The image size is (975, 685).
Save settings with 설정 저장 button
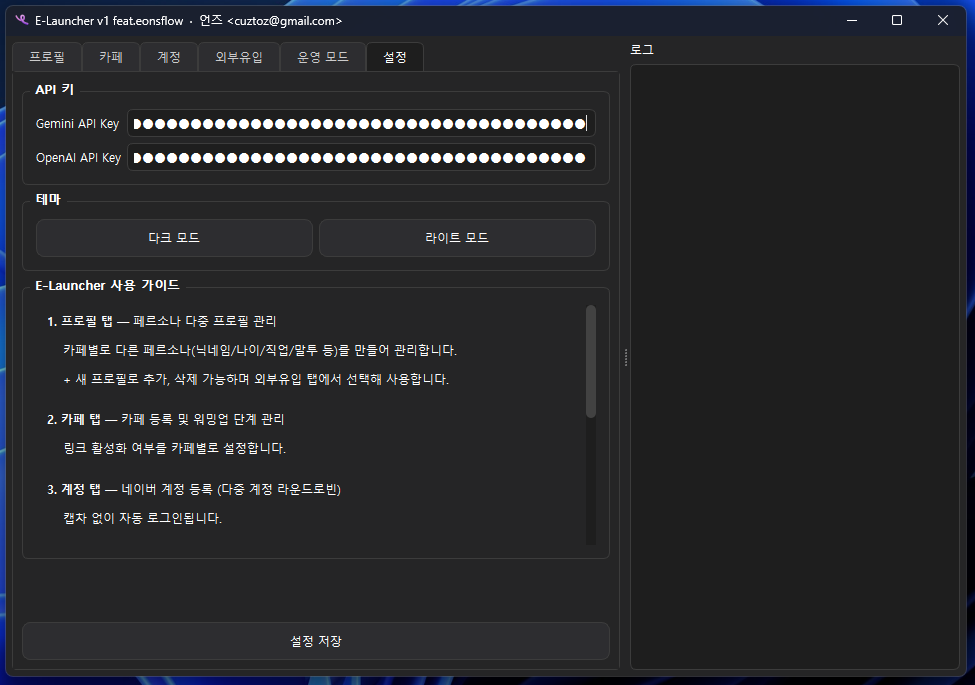tap(316, 641)
